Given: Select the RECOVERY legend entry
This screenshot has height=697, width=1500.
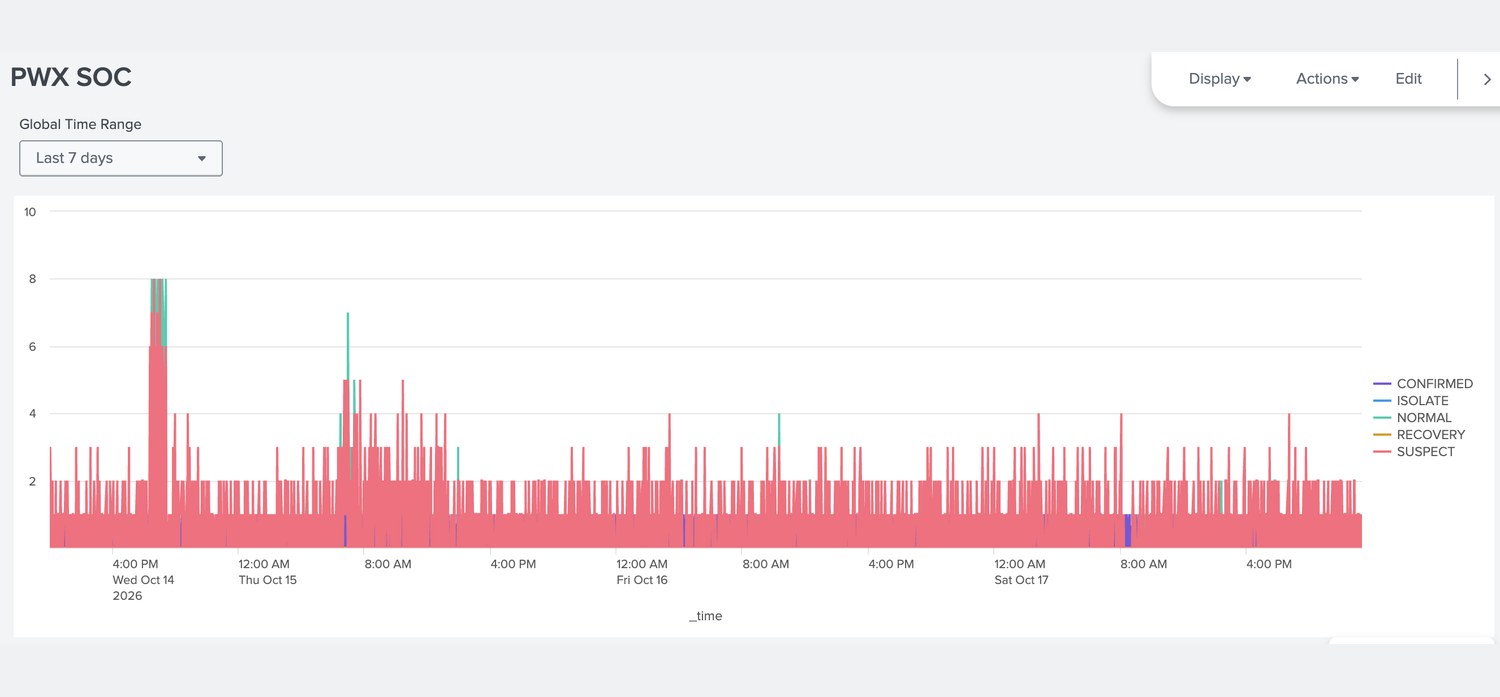Looking at the screenshot, I should (x=1419, y=435).
